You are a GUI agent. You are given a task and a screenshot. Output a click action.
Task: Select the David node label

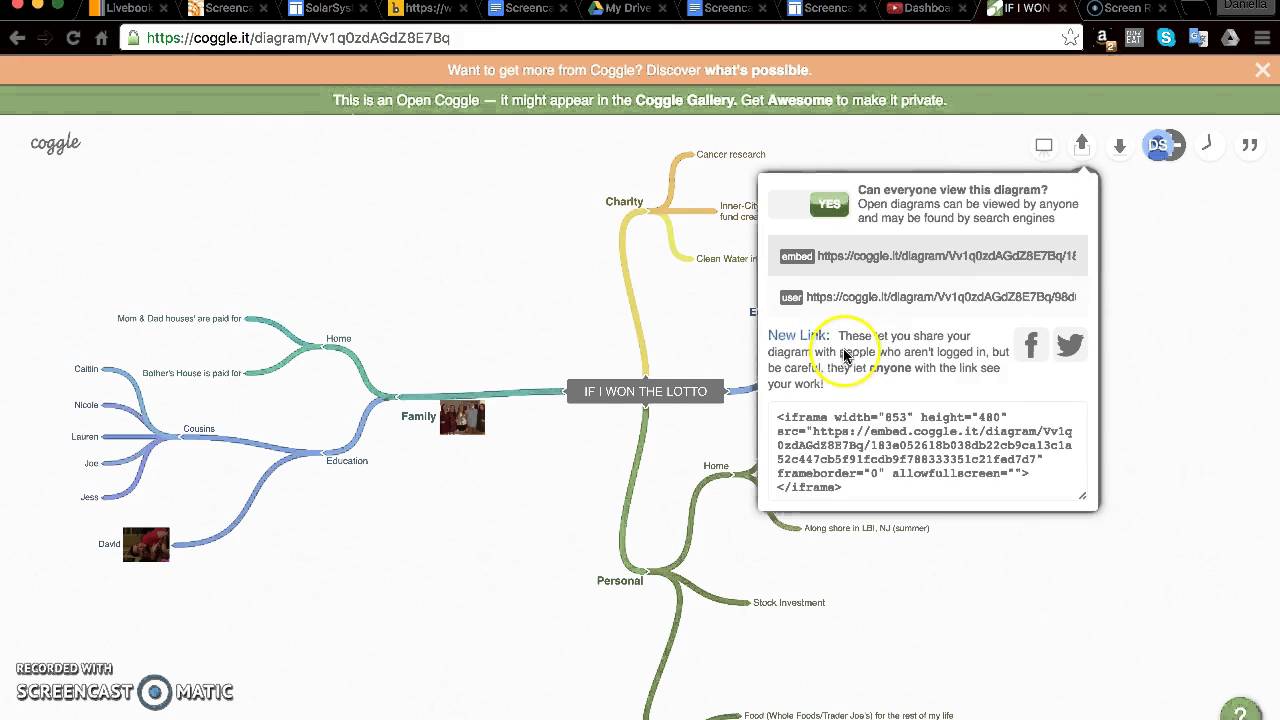[x=109, y=544]
